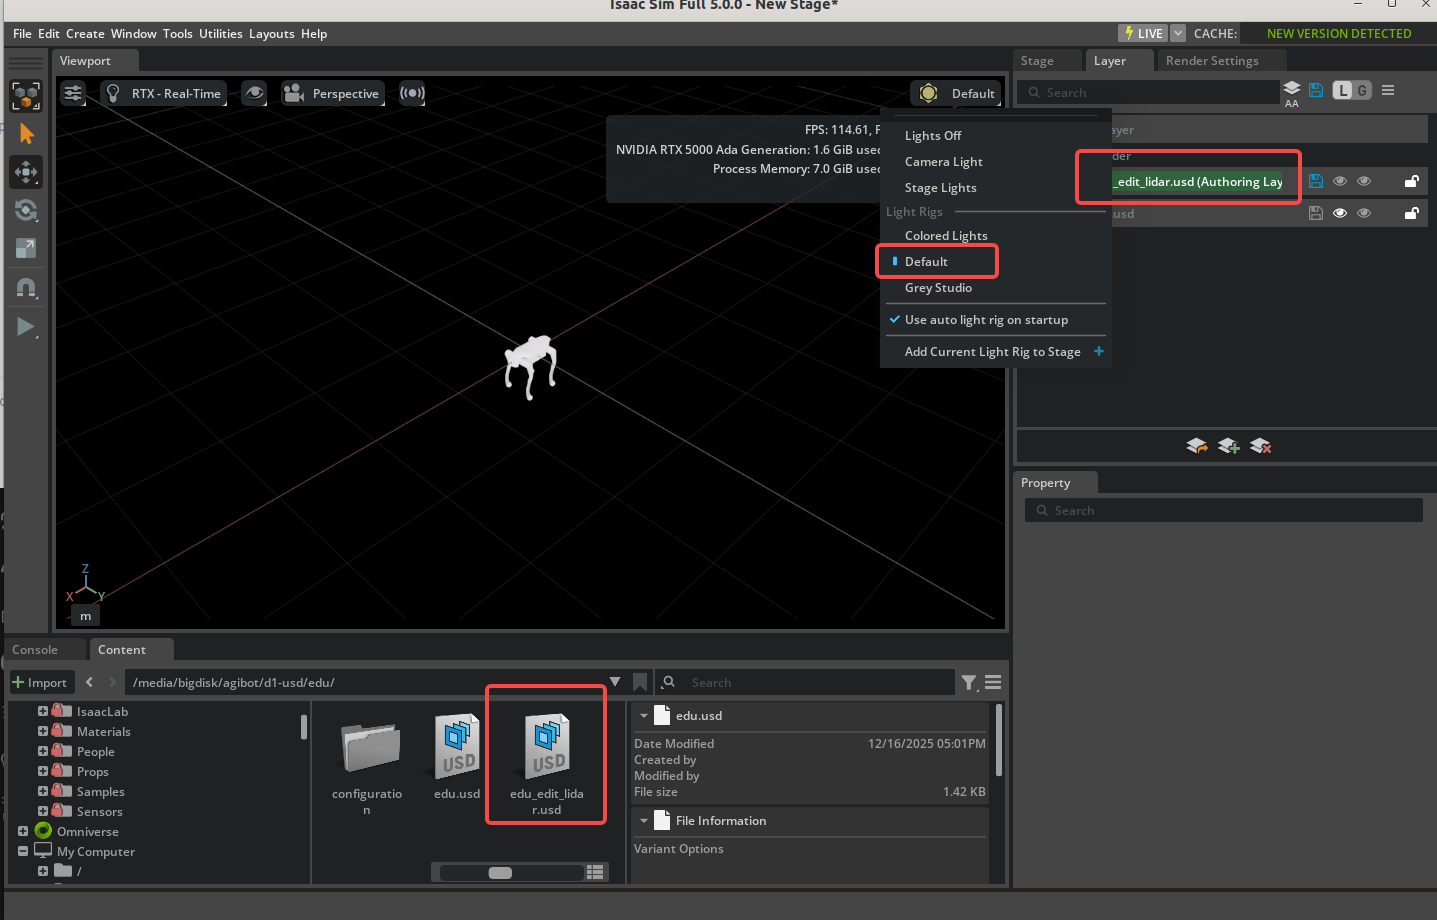The width and height of the screenshot is (1437, 920).
Task: Click the Default lighting button
Action: pos(956,93)
